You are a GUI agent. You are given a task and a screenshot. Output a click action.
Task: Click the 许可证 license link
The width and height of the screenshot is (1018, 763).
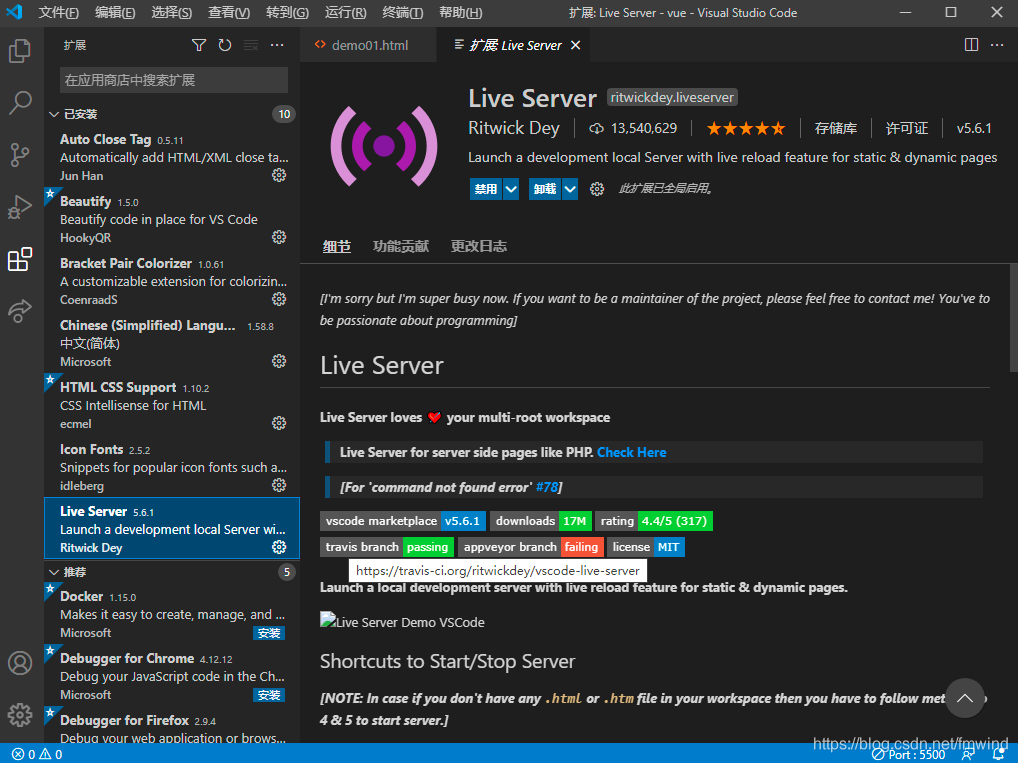[x=906, y=129]
